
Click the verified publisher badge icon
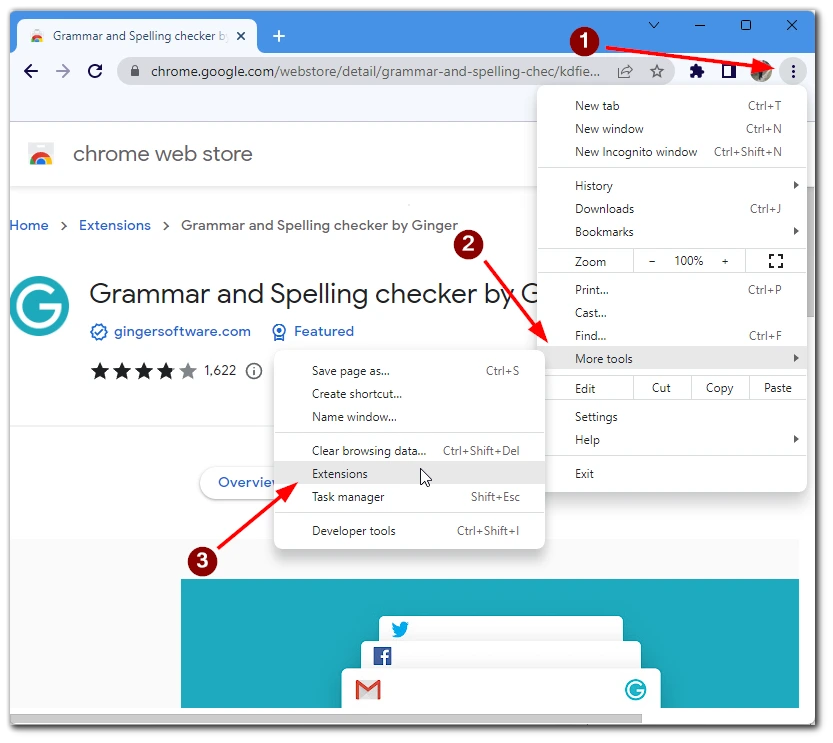99,332
